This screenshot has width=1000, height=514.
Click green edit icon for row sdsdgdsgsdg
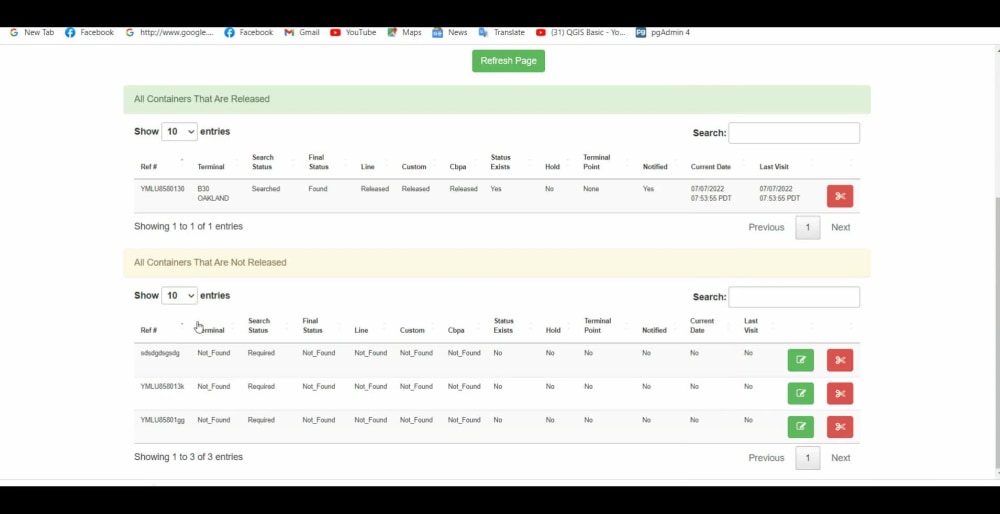coord(800,360)
